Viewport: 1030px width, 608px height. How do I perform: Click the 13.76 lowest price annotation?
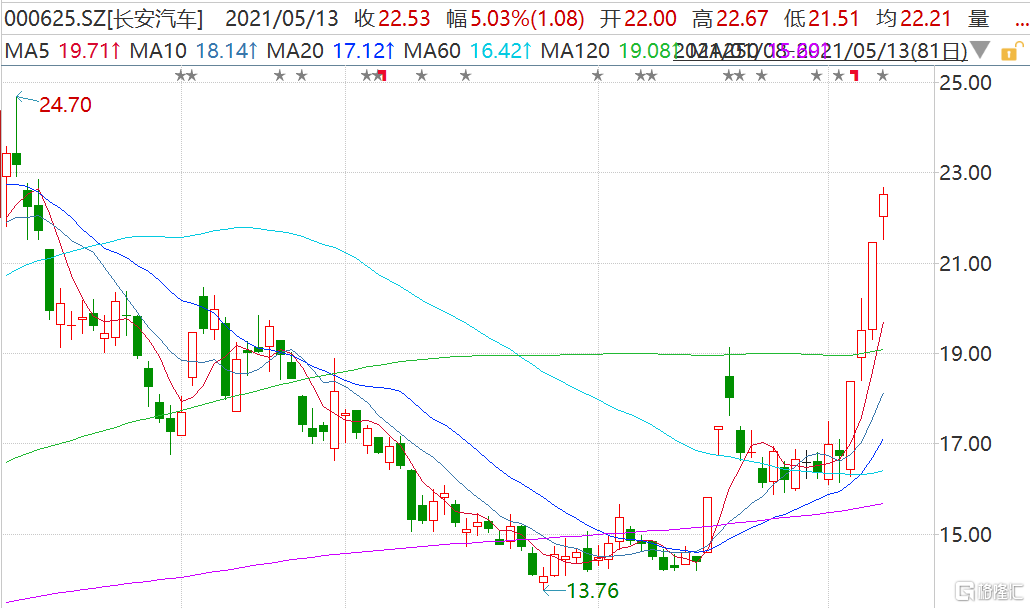click(593, 591)
